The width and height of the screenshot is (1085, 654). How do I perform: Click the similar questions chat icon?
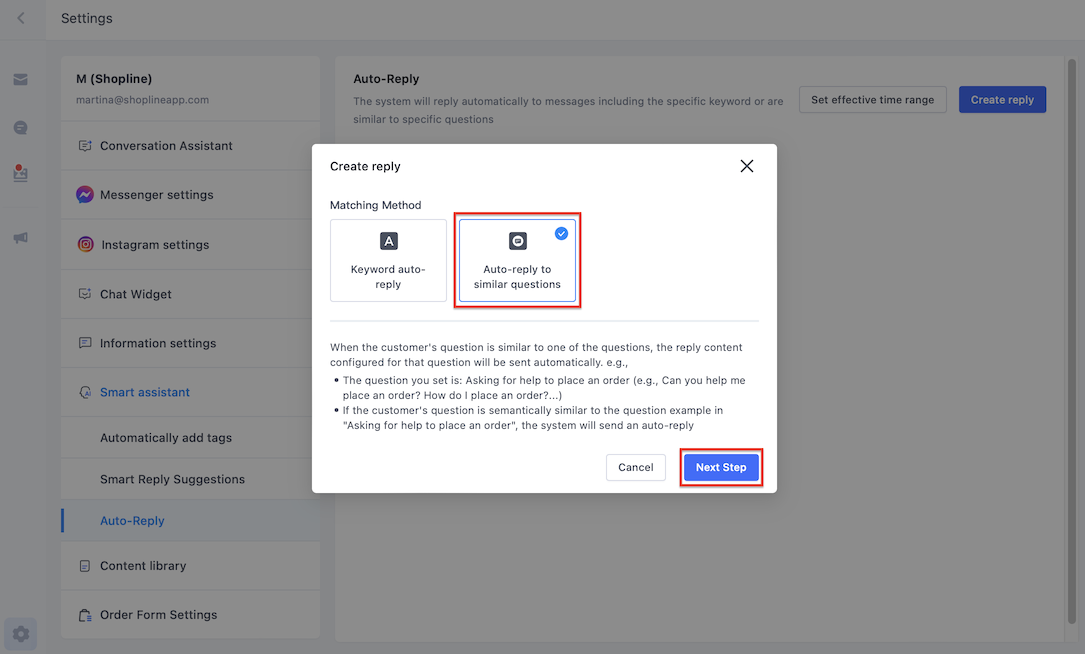pos(518,241)
